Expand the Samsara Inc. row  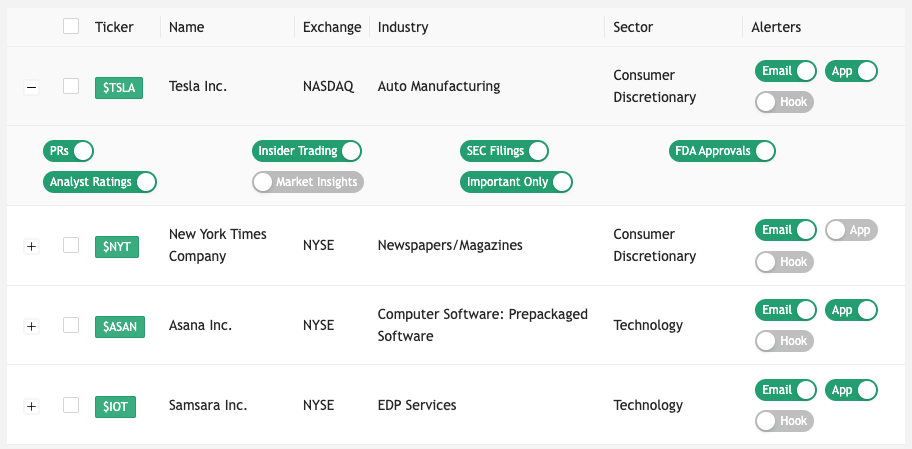click(x=31, y=406)
